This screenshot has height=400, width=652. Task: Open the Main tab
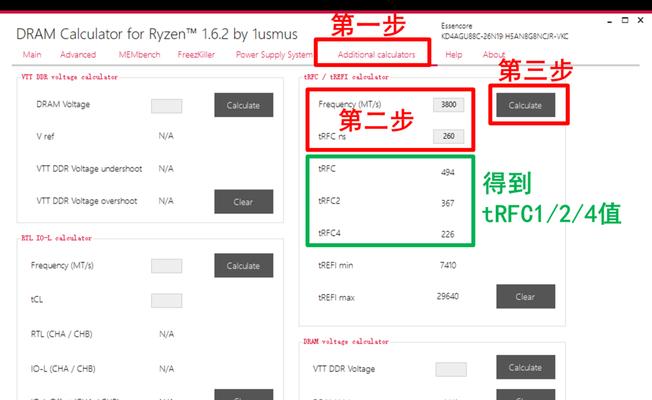(x=32, y=54)
